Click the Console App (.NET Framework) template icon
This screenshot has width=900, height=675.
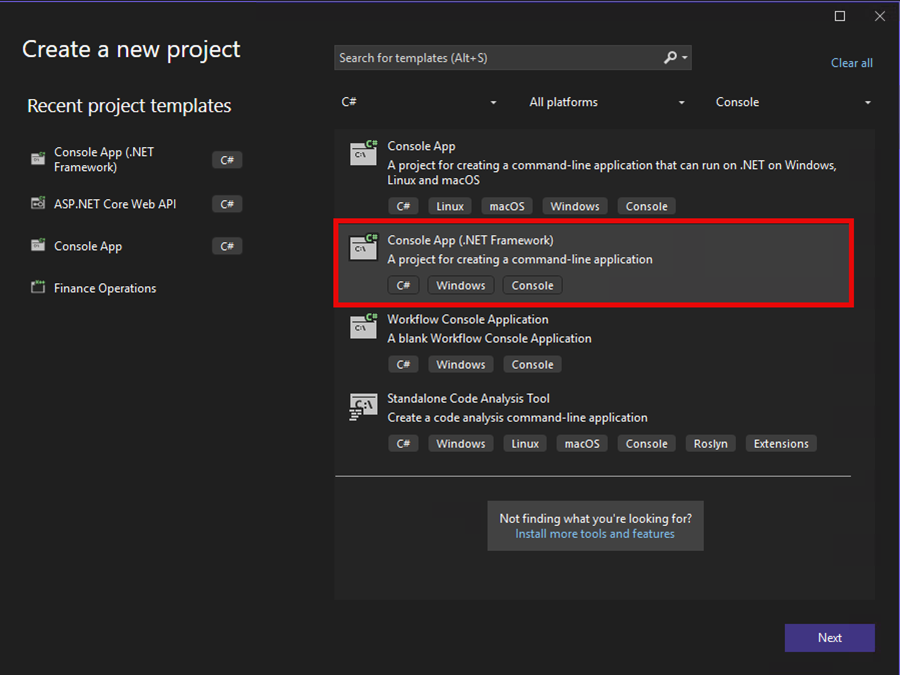362,247
